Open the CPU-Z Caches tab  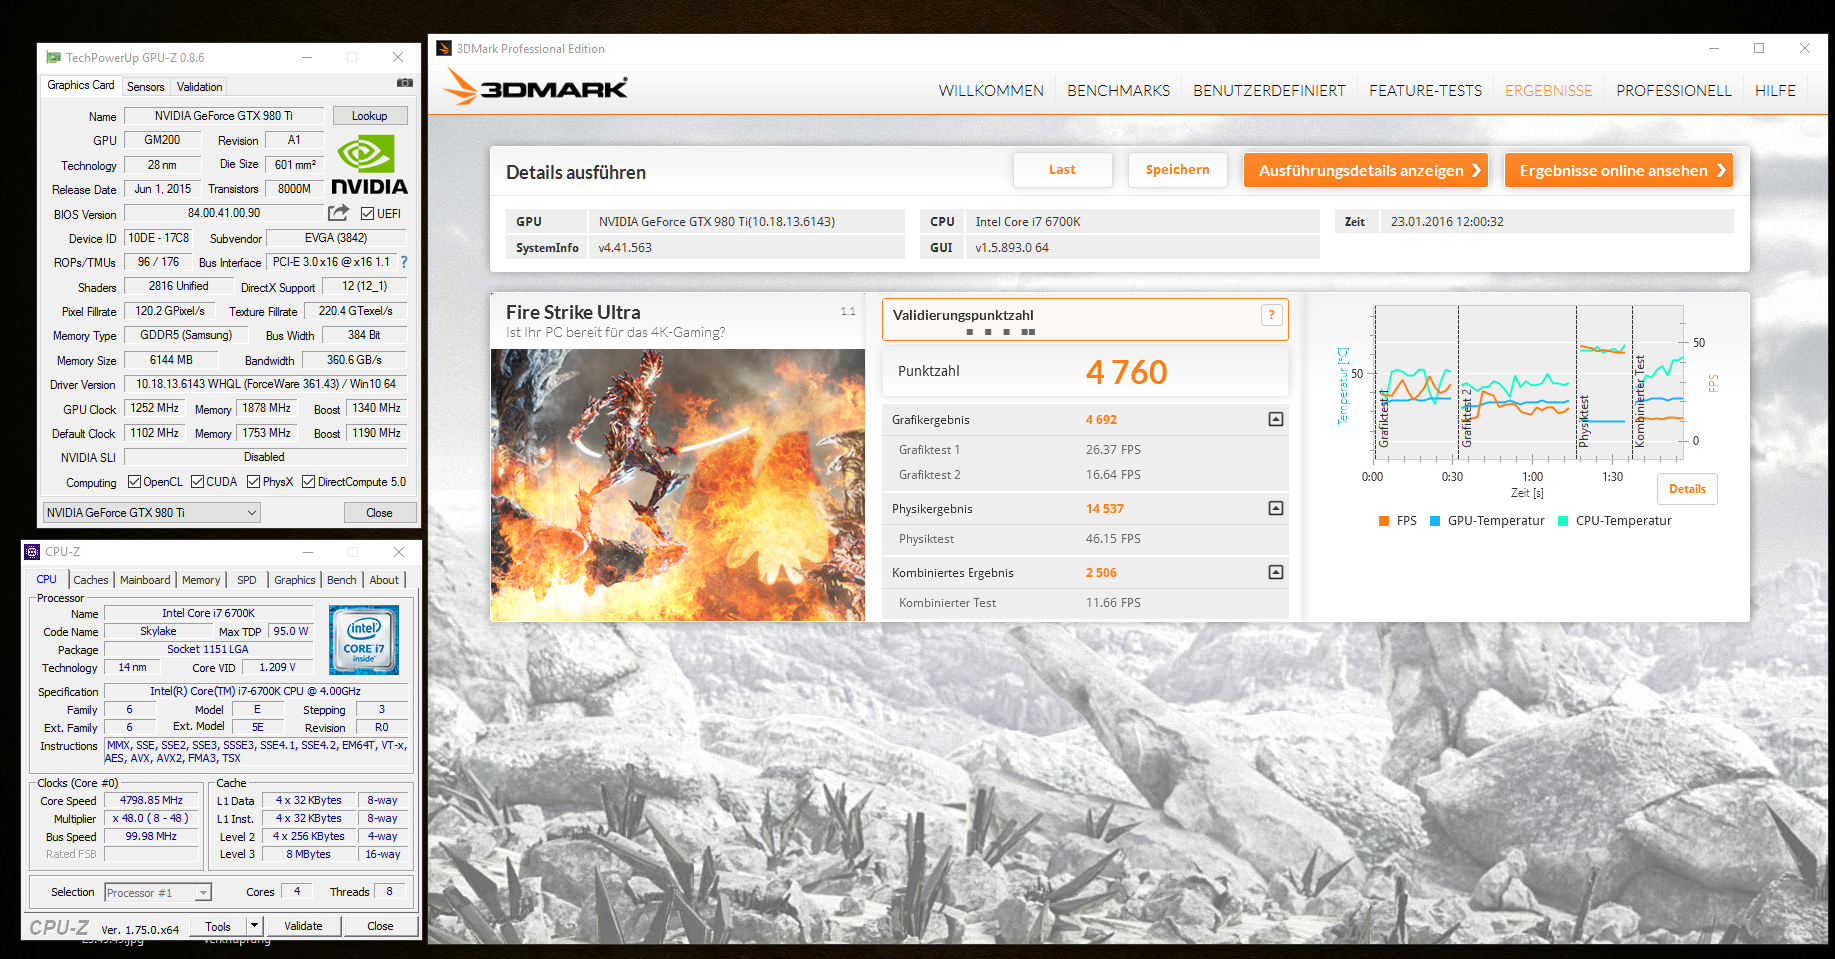91,580
